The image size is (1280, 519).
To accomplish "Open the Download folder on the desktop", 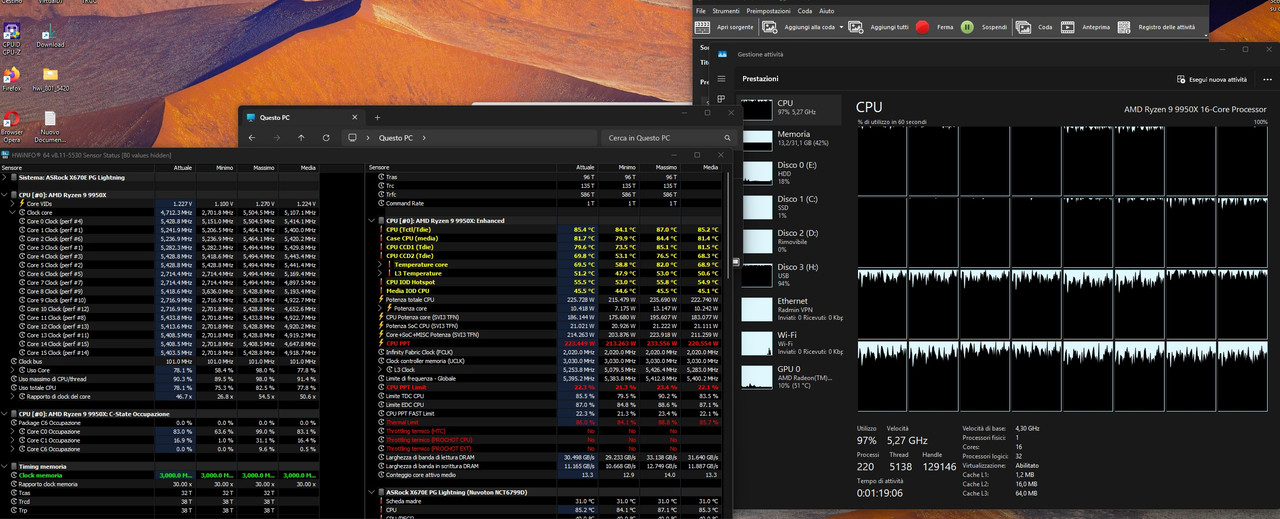I will [50, 34].
